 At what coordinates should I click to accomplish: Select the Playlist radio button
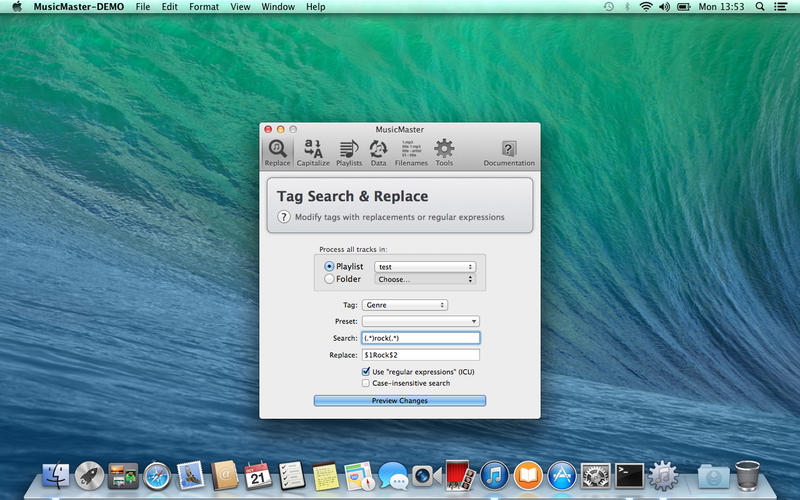coord(329,266)
